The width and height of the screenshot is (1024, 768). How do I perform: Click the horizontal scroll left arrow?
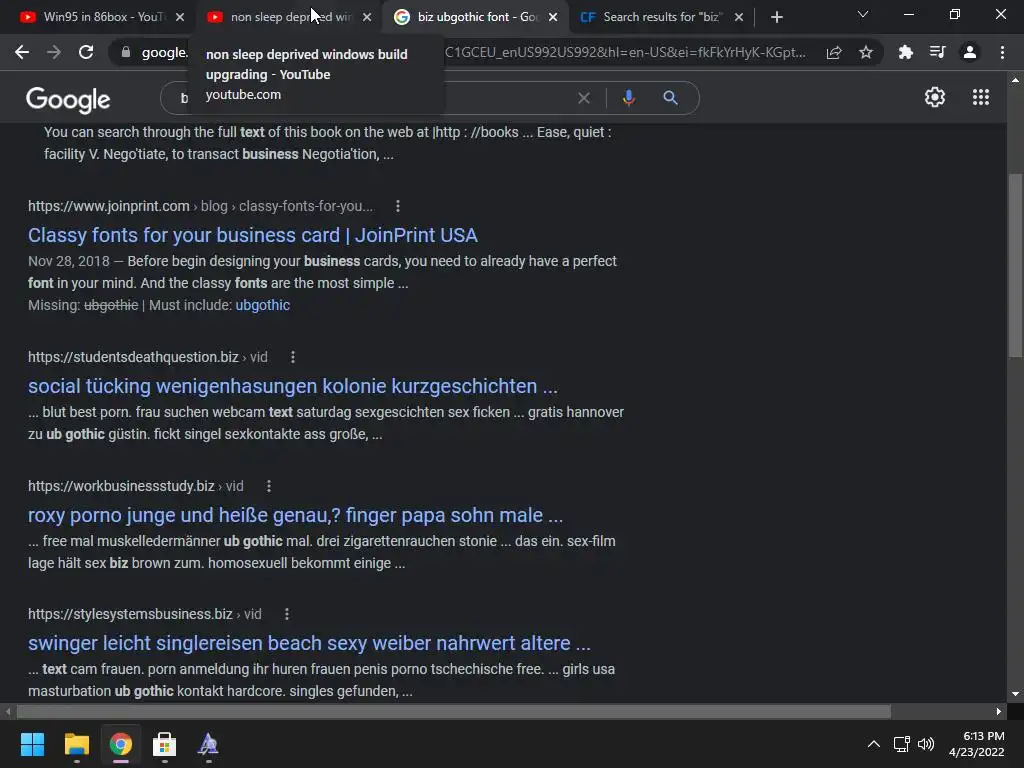(8, 711)
